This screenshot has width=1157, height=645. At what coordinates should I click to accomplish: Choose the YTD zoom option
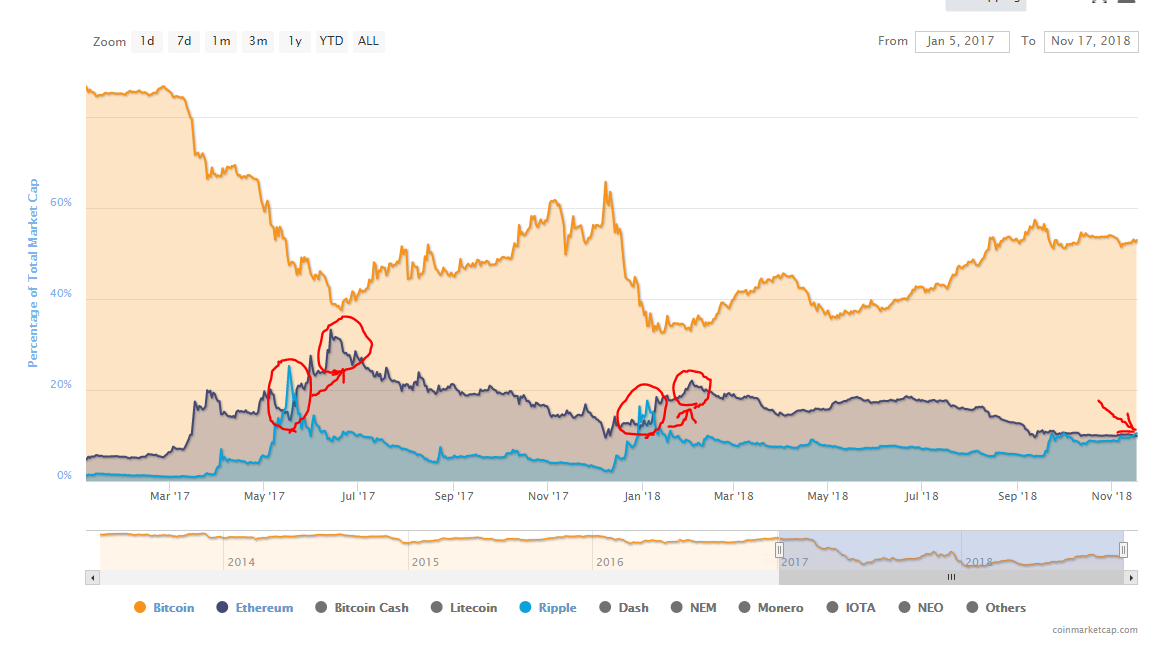(331, 41)
